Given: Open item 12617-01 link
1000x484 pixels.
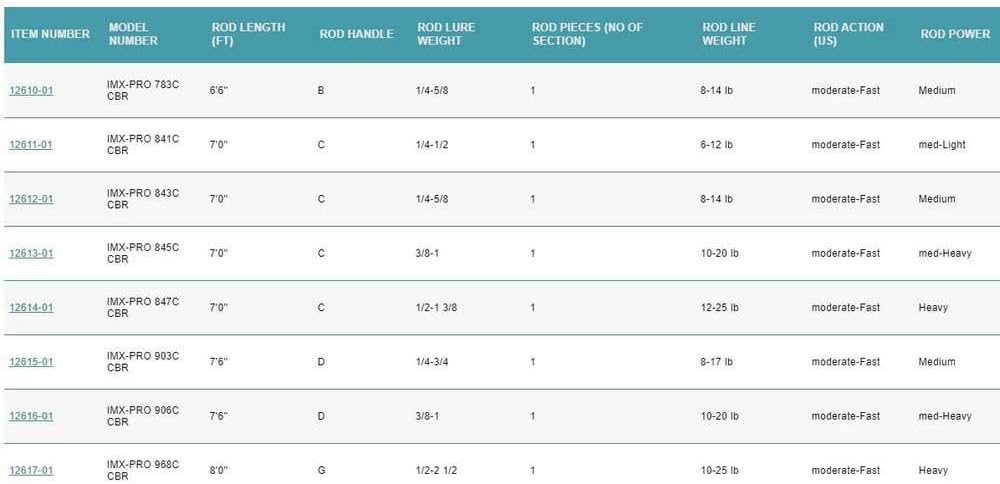Looking at the screenshot, I should tap(31, 471).
